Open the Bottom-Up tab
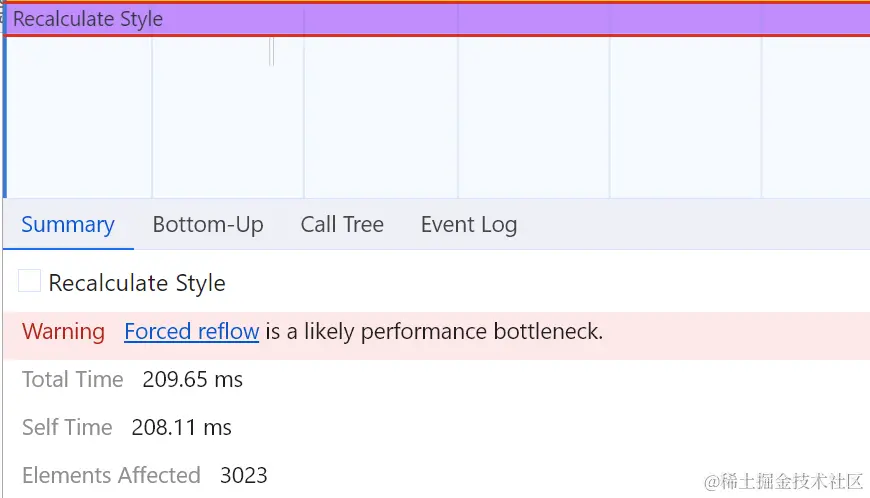870x498 pixels. click(x=208, y=225)
